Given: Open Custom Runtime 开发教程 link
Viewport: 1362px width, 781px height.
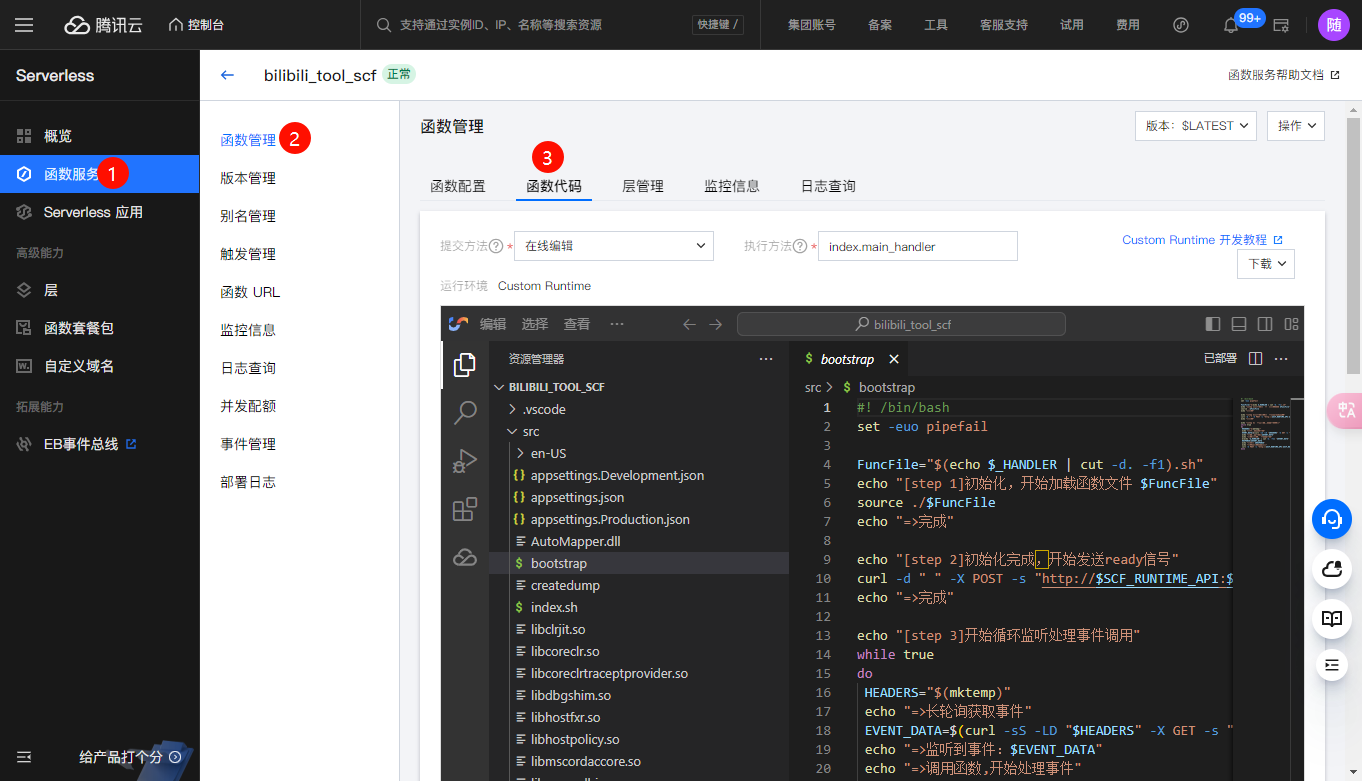Looking at the screenshot, I should pyautogui.click(x=1201, y=240).
